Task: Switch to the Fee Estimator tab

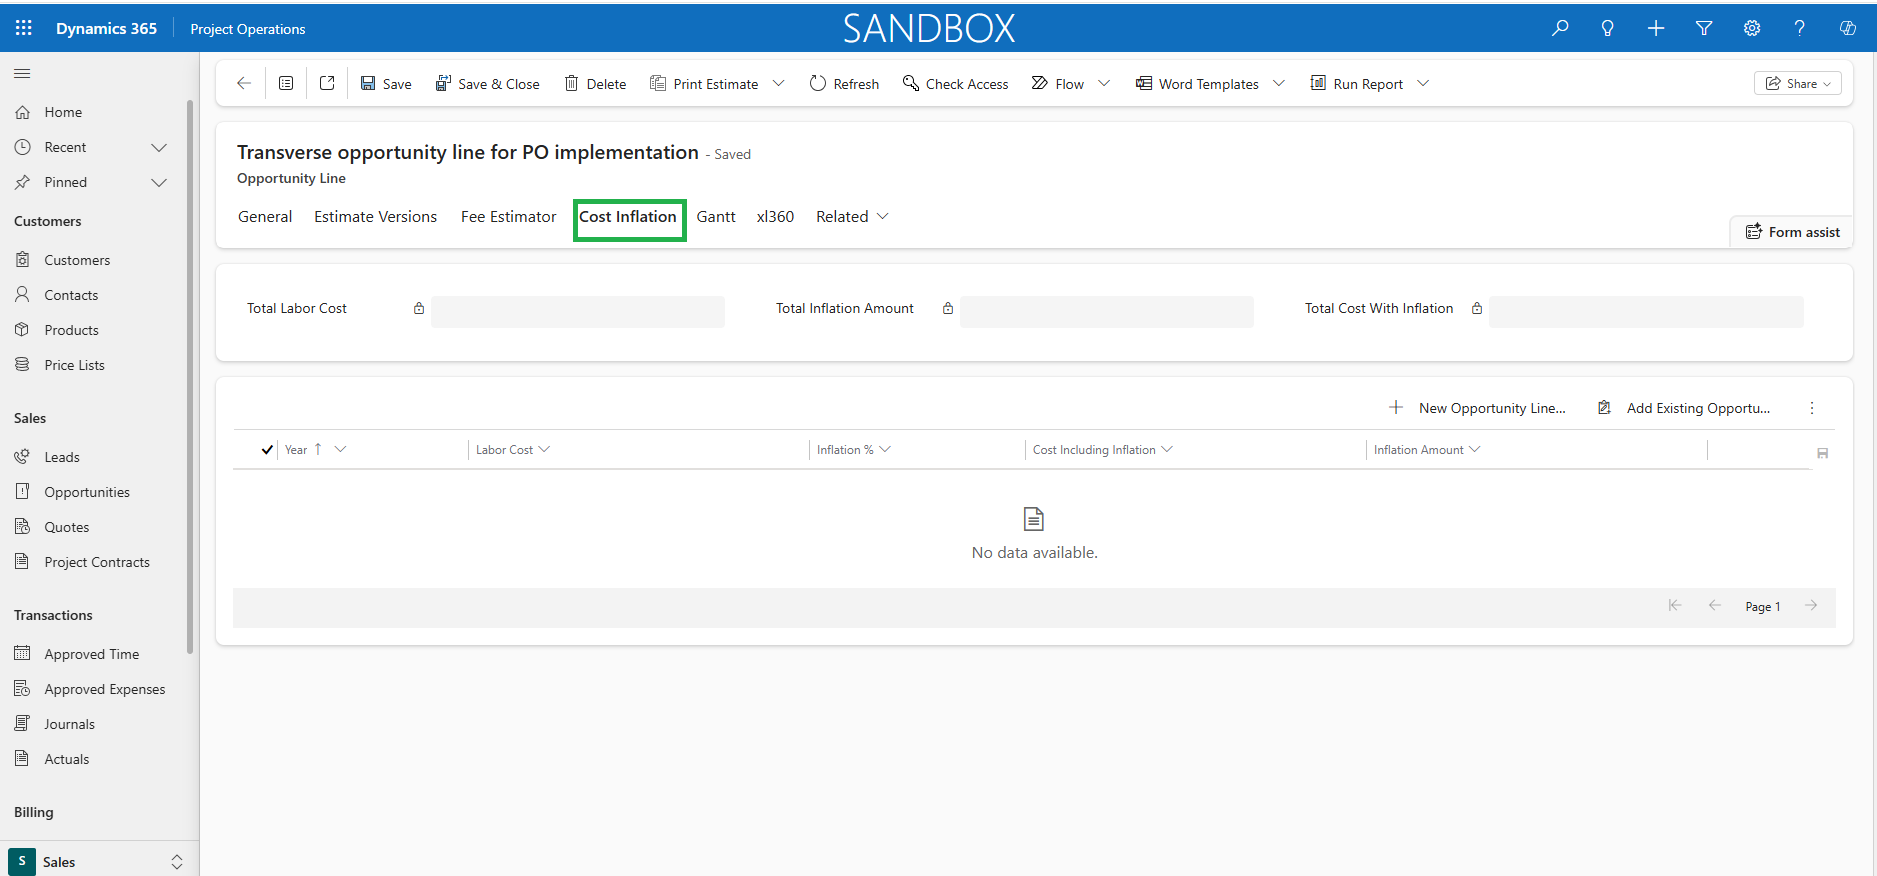Action: [508, 217]
